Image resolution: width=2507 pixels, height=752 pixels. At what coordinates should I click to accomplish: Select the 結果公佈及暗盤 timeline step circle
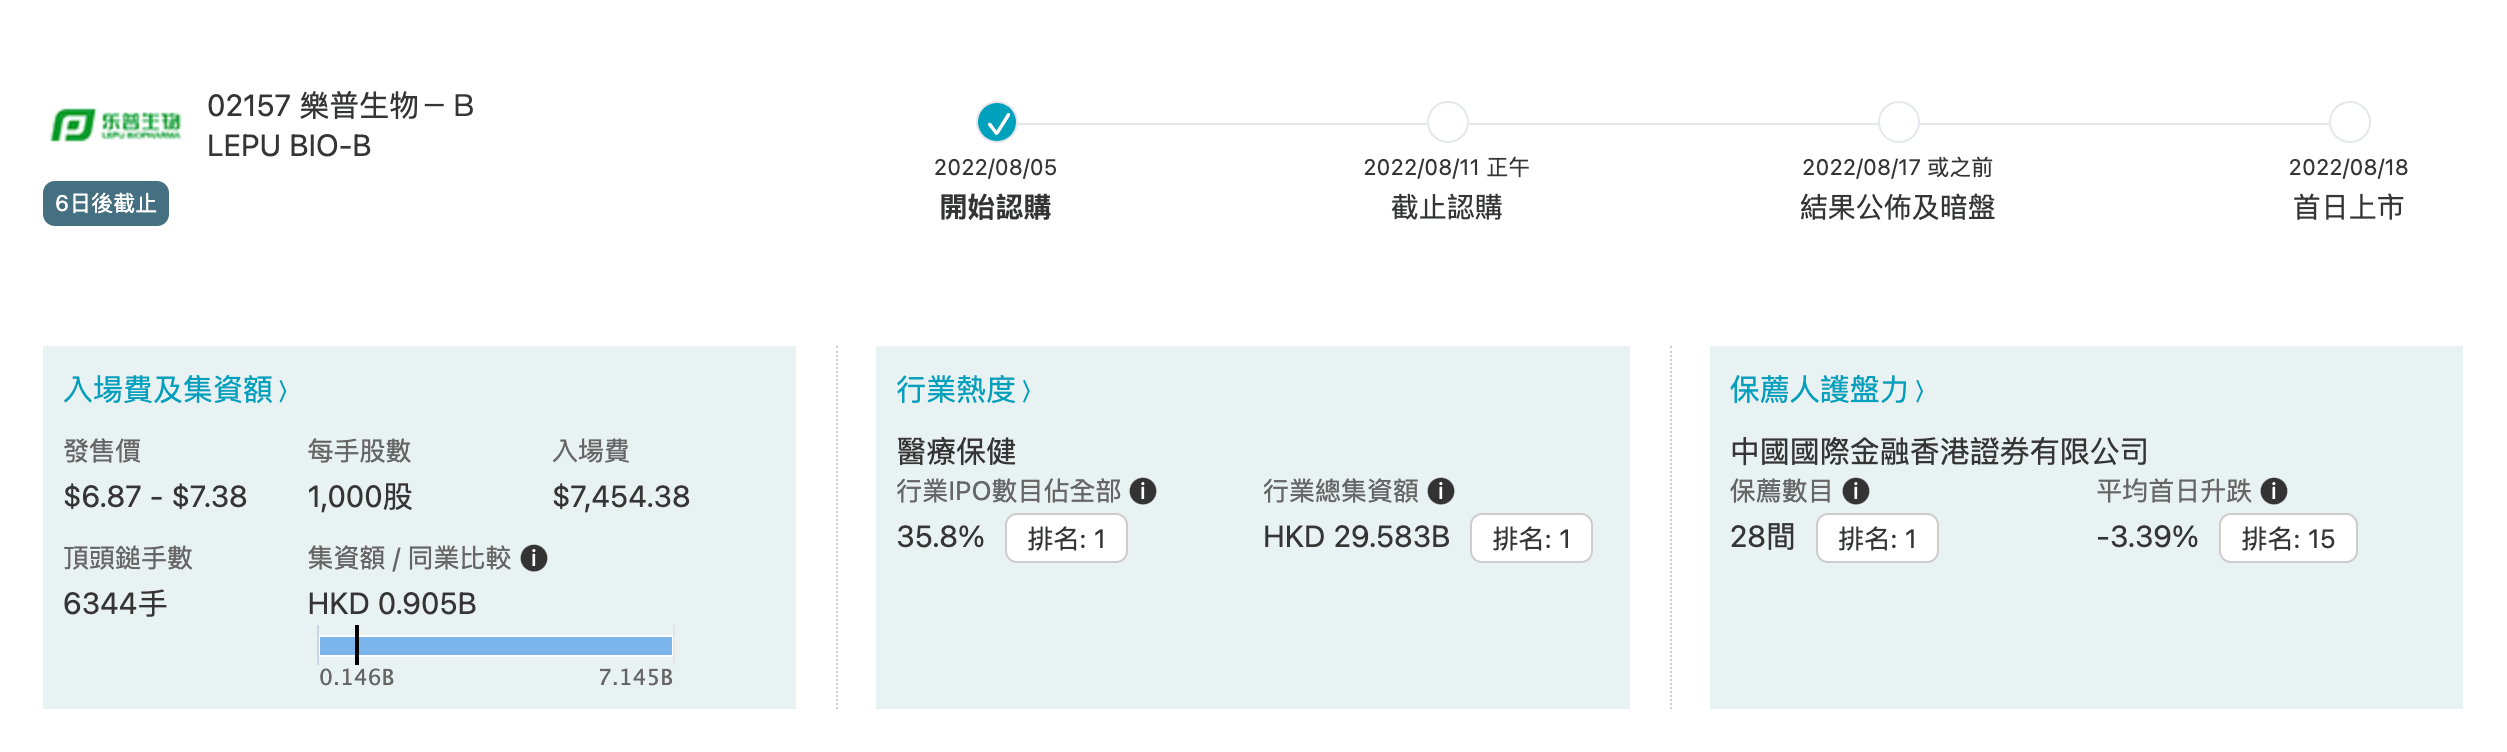pyautogui.click(x=1898, y=123)
